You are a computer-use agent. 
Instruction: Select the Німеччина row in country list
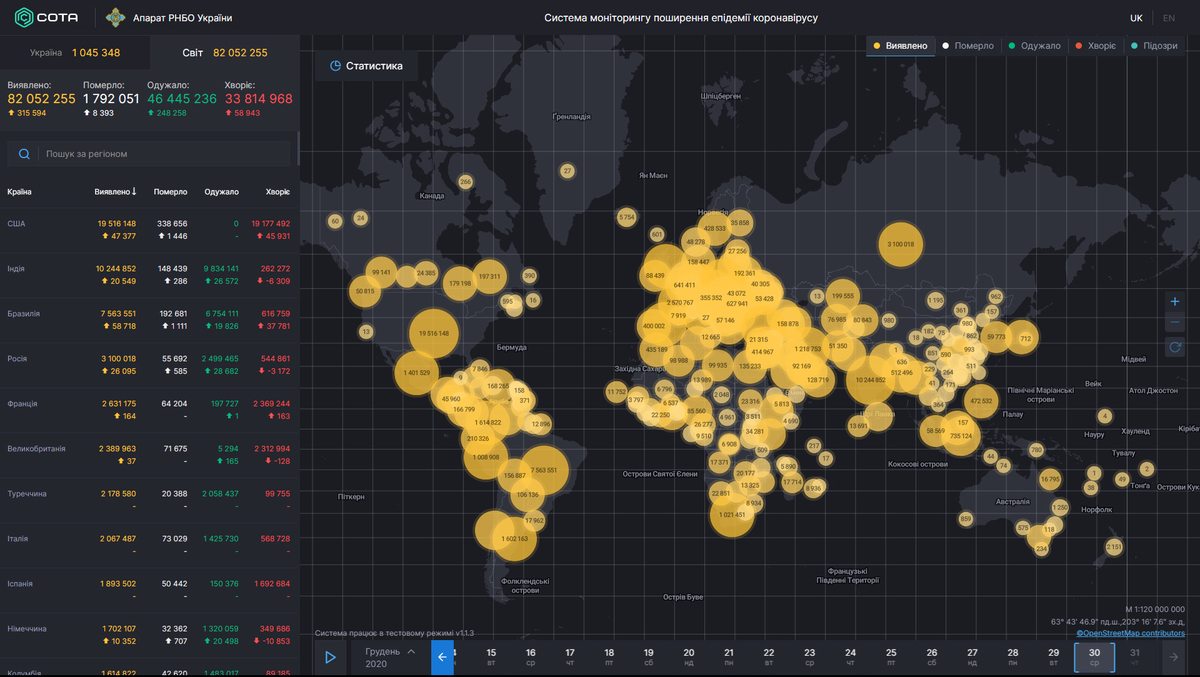pos(149,635)
